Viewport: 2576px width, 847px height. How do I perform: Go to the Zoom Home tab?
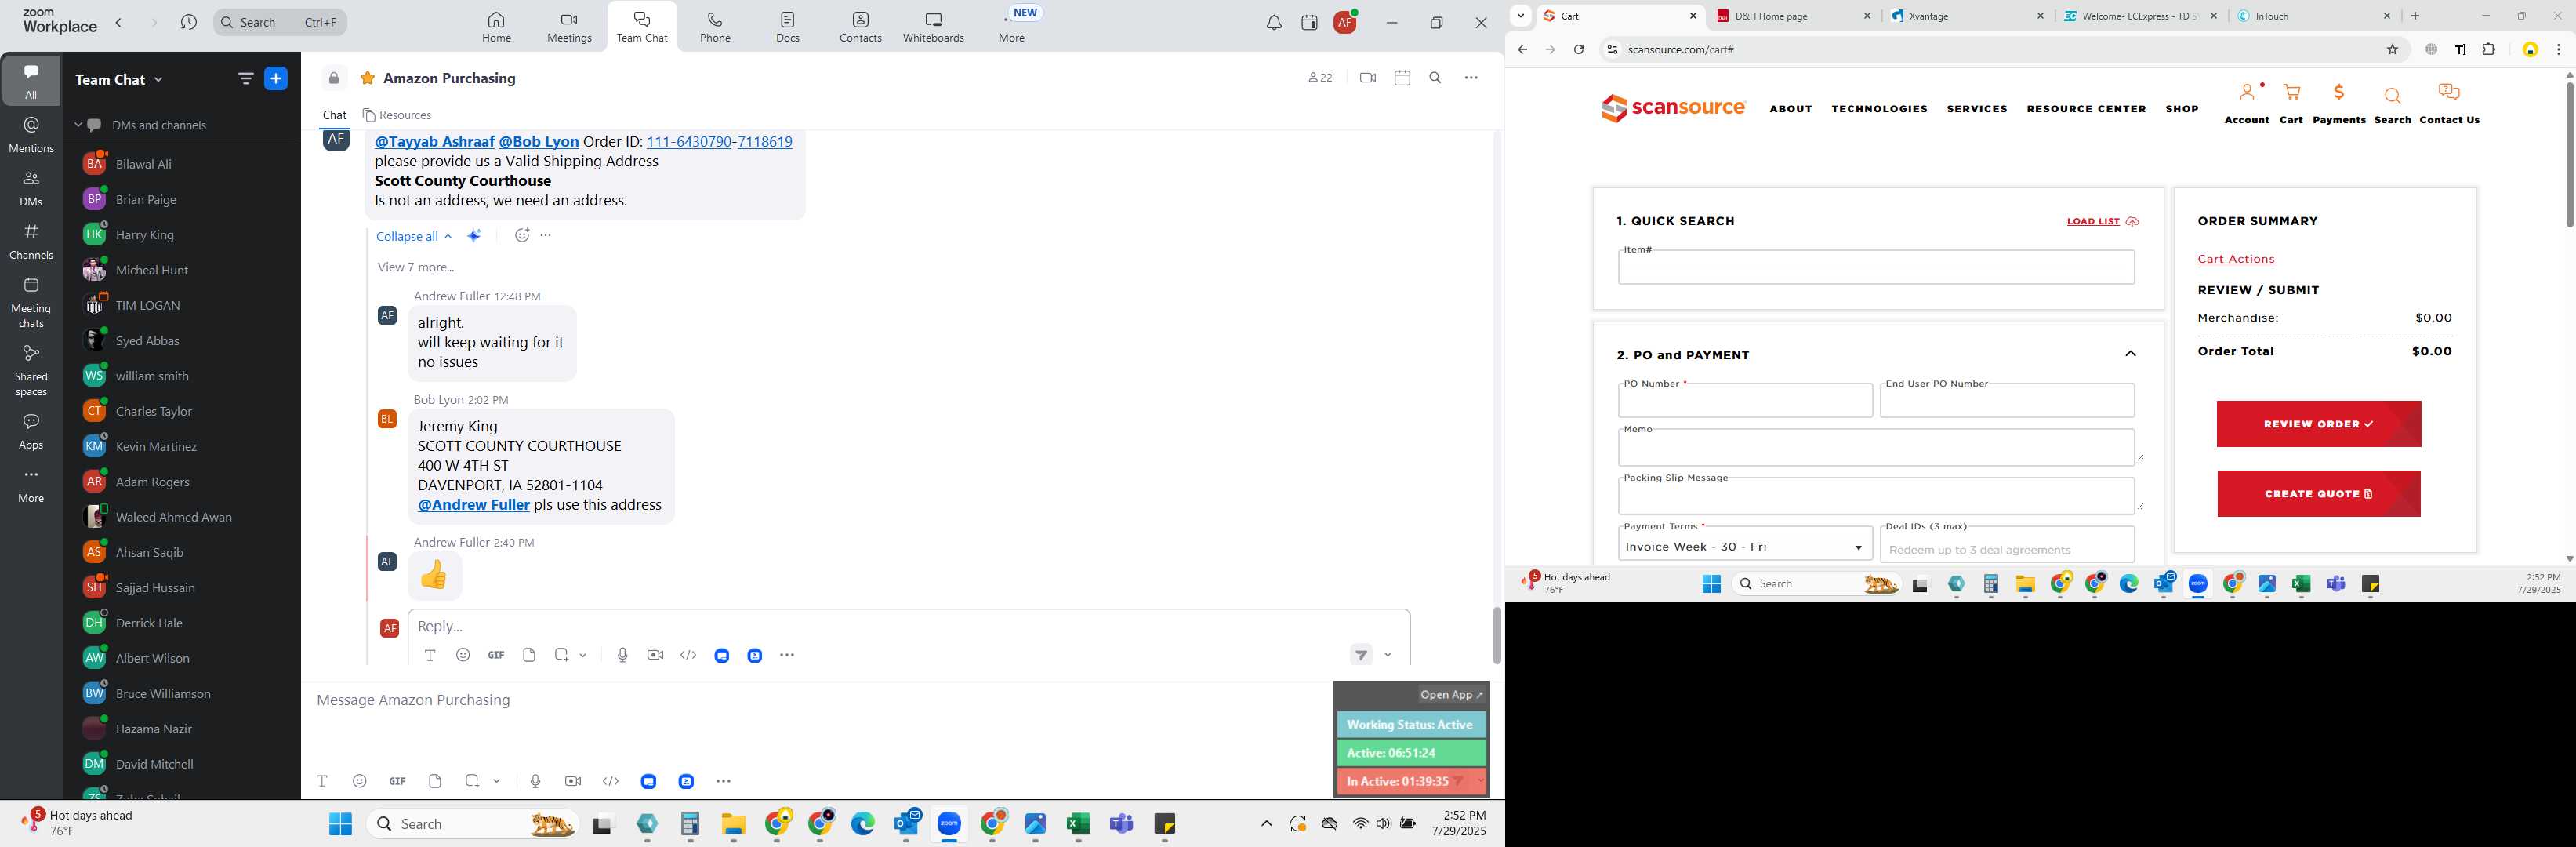pyautogui.click(x=496, y=27)
